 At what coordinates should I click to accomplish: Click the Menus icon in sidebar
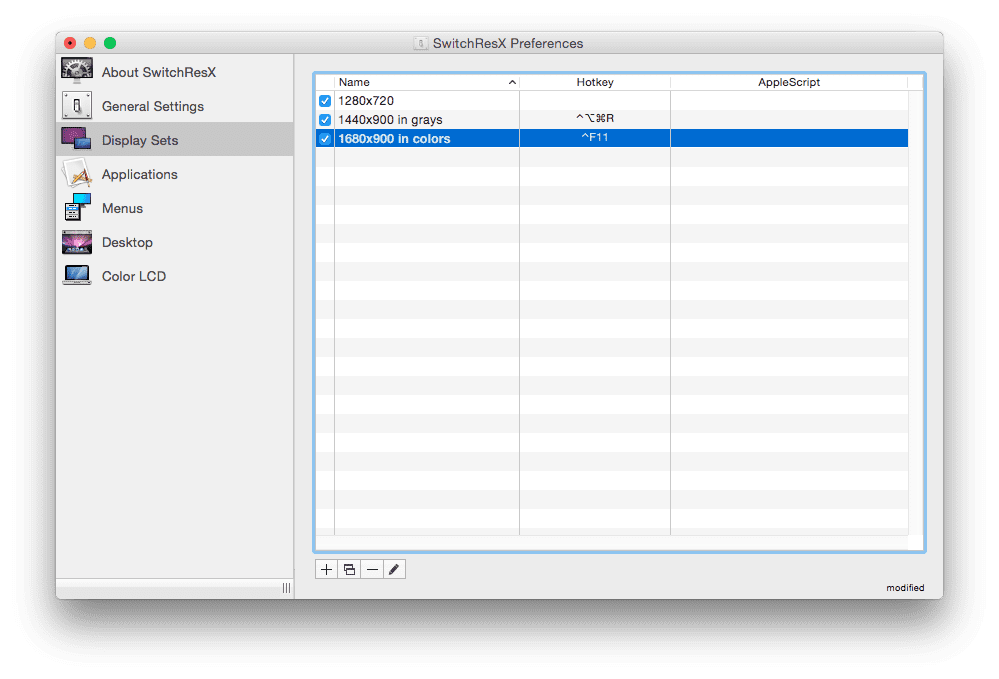(x=77, y=208)
